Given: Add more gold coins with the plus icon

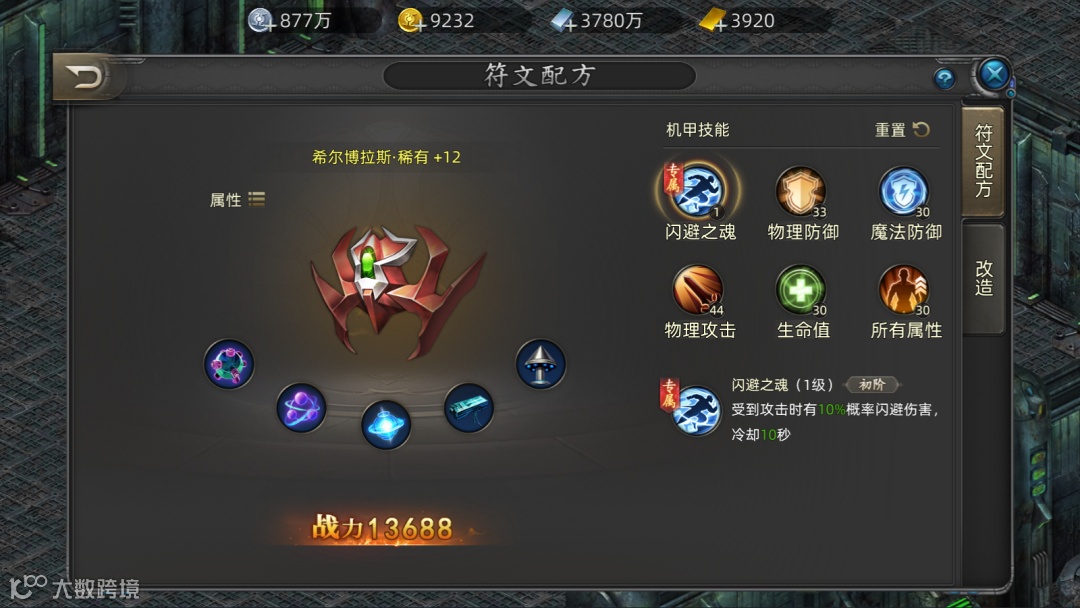Looking at the screenshot, I should pos(411,21).
